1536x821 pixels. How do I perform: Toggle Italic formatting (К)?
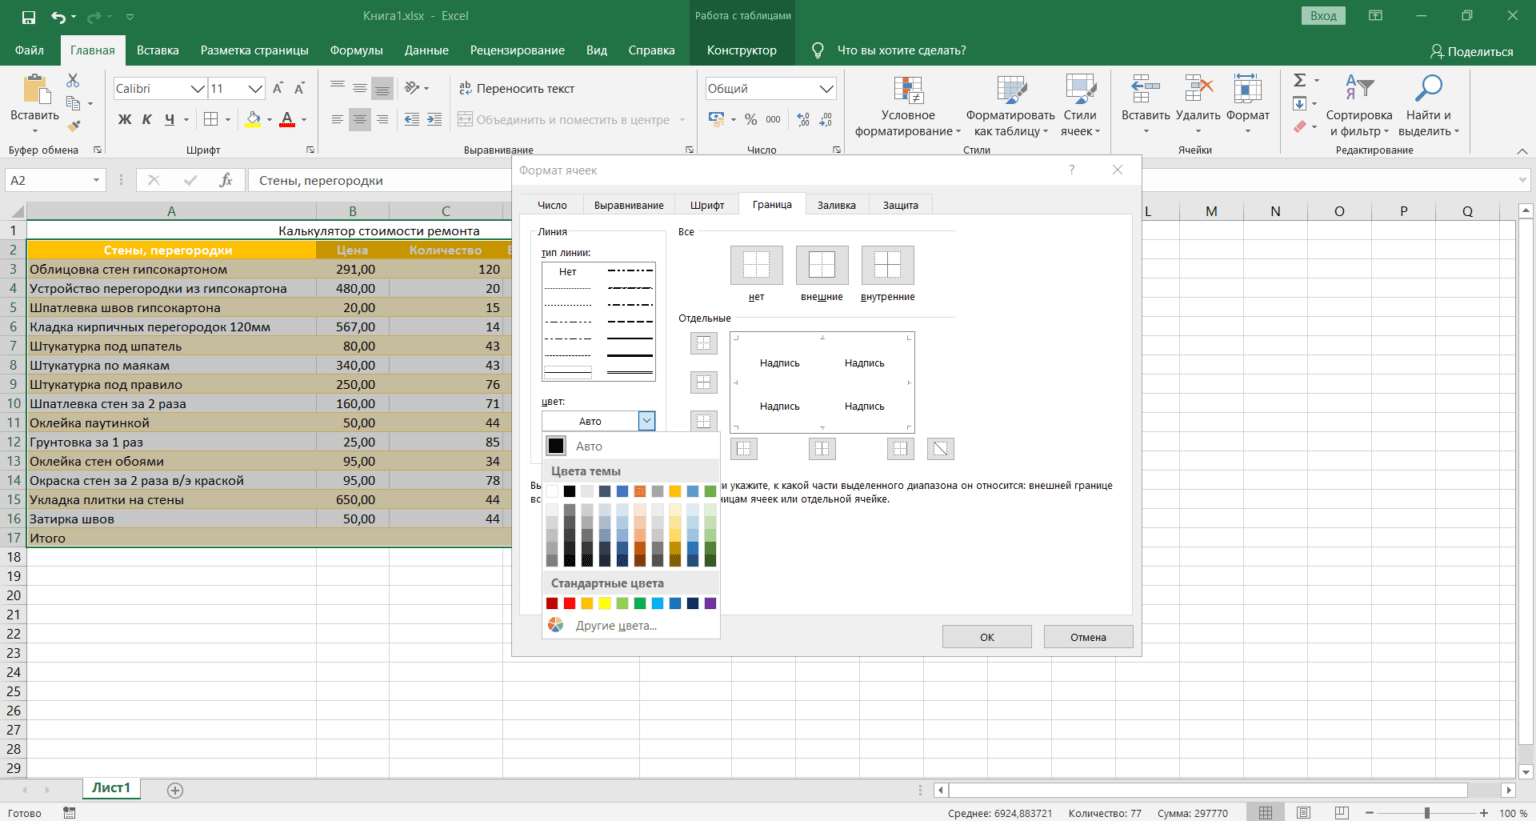coord(147,119)
